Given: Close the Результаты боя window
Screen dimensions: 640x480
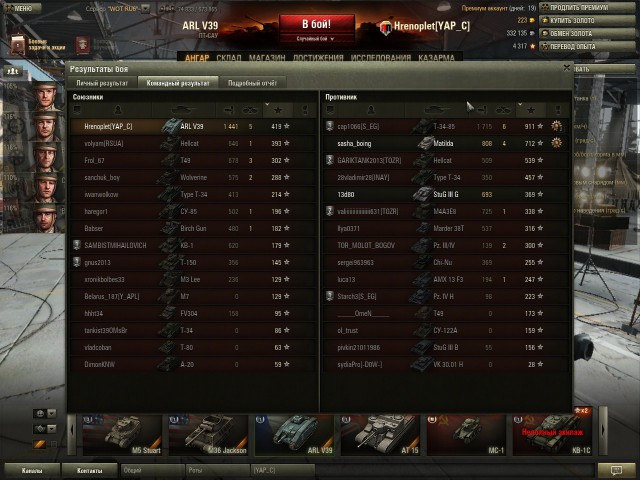Looking at the screenshot, I should click(x=567, y=68).
